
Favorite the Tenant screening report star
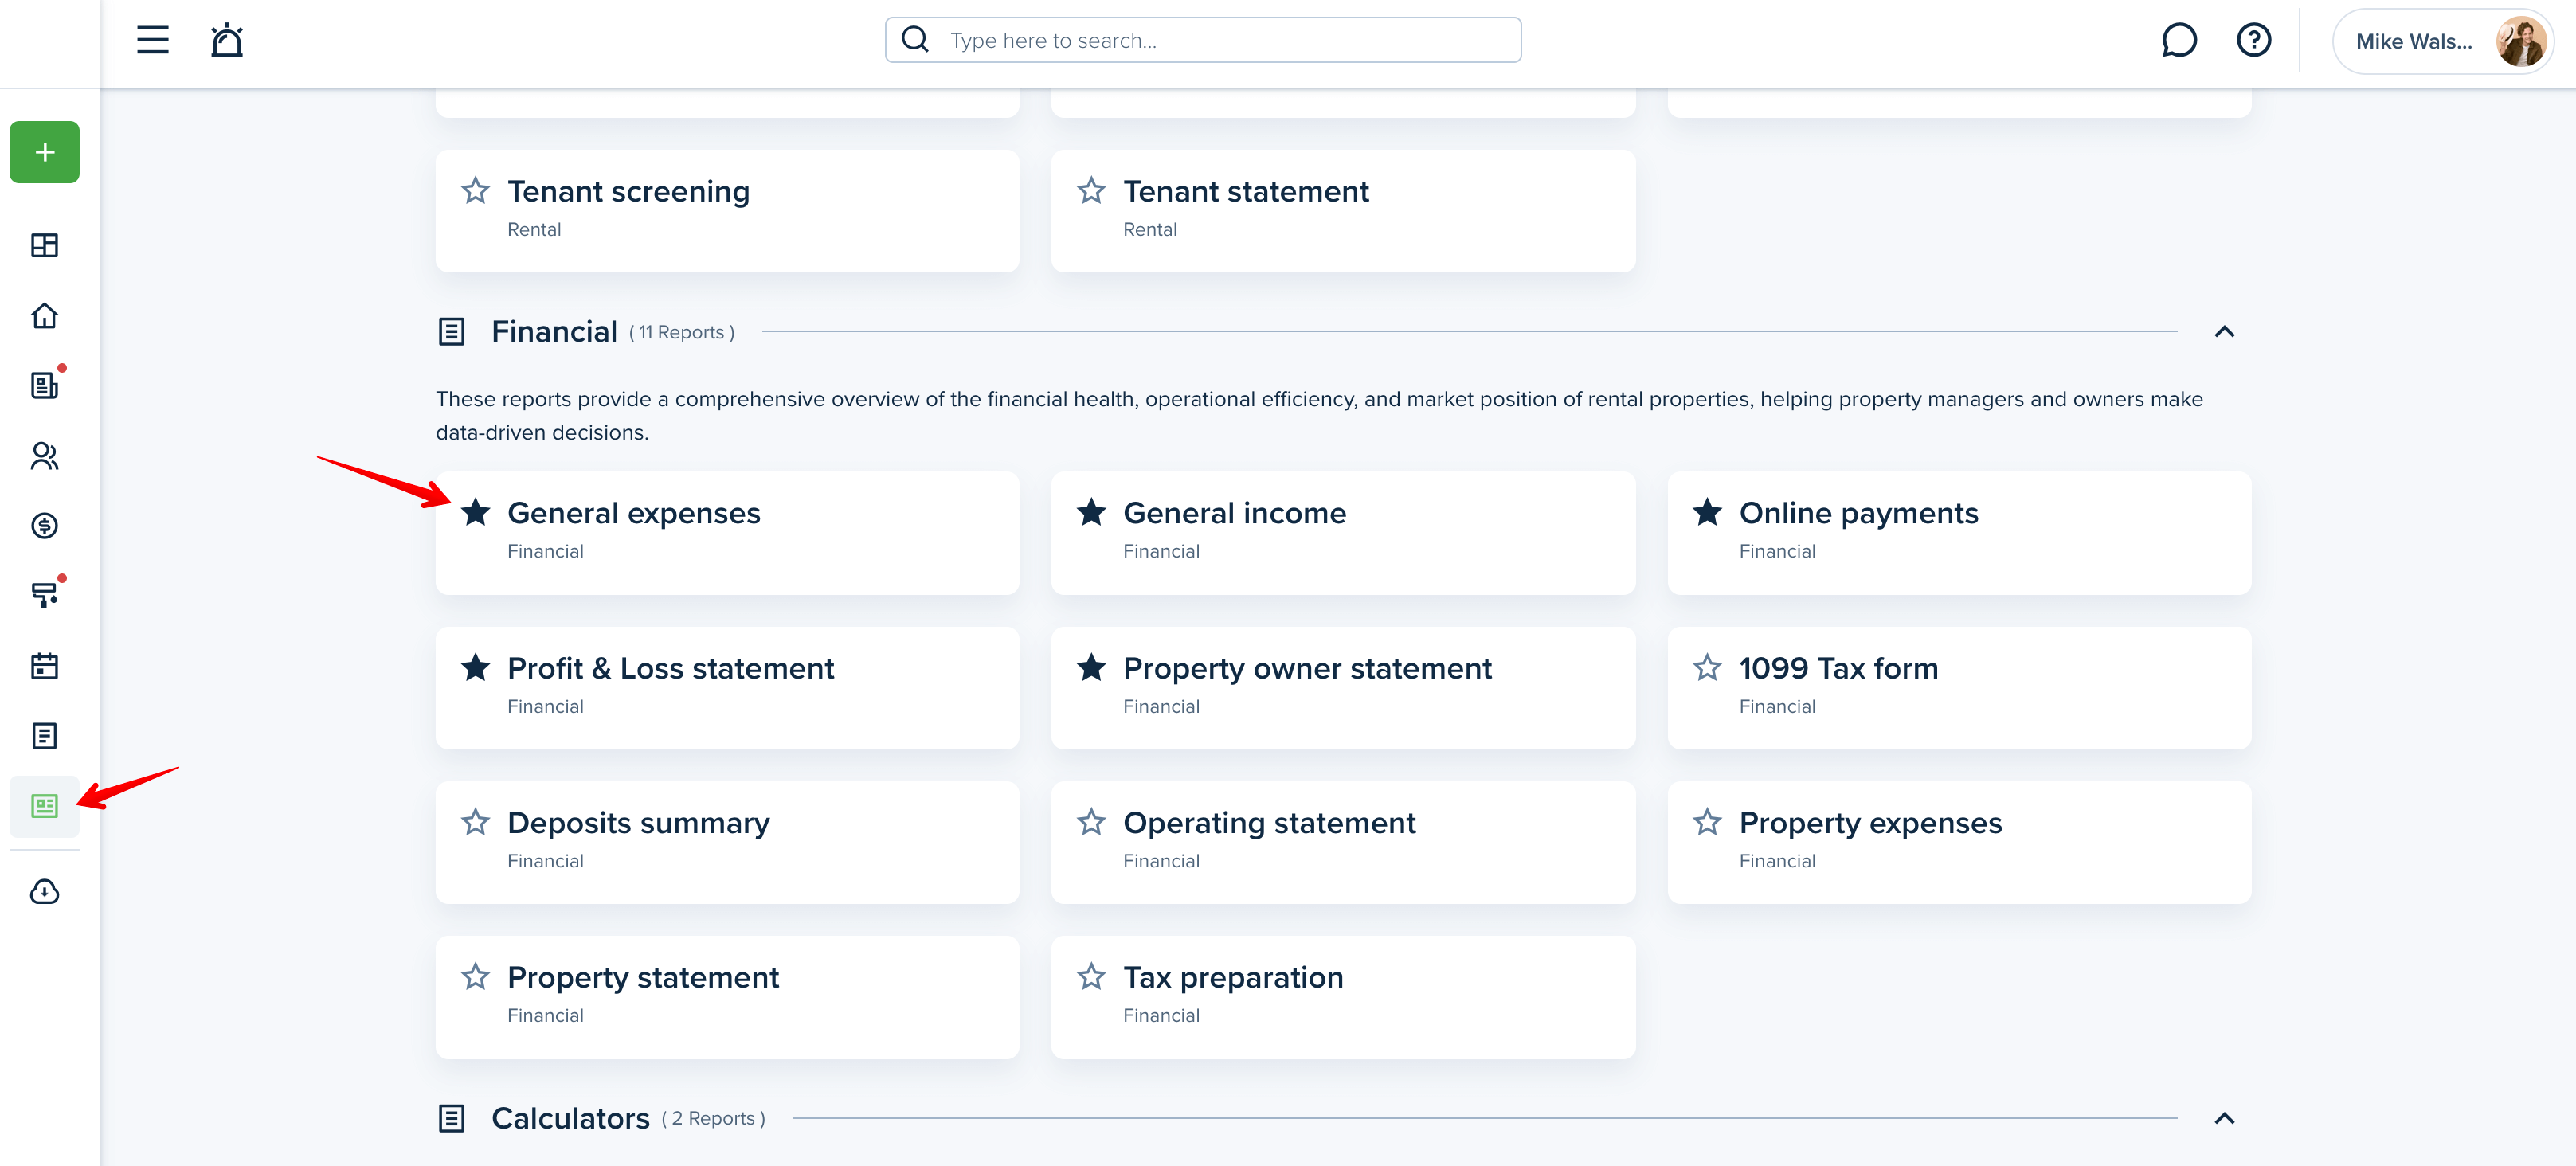(x=476, y=190)
